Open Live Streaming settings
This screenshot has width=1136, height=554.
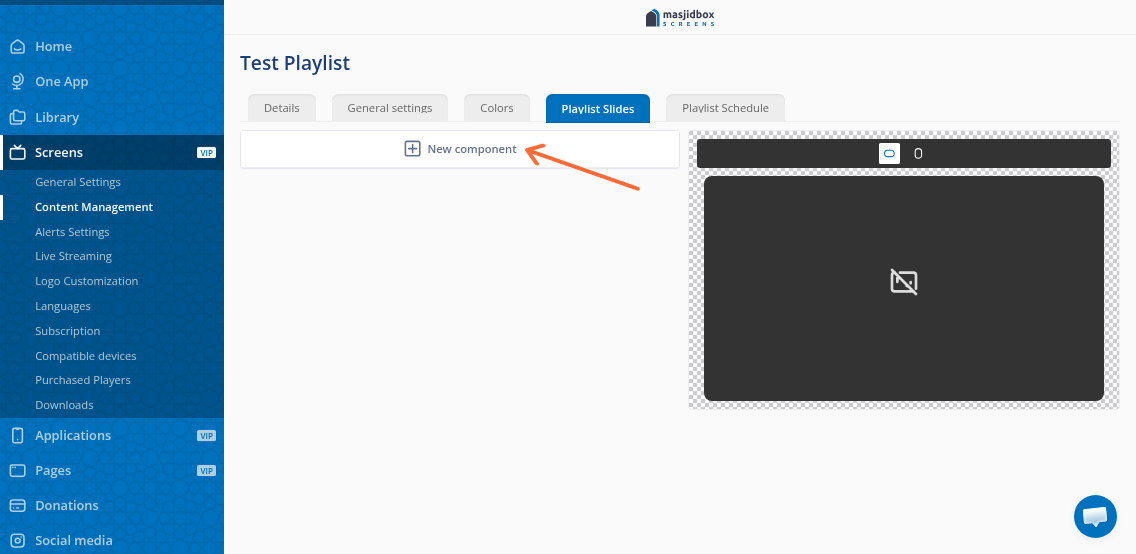click(x=73, y=256)
